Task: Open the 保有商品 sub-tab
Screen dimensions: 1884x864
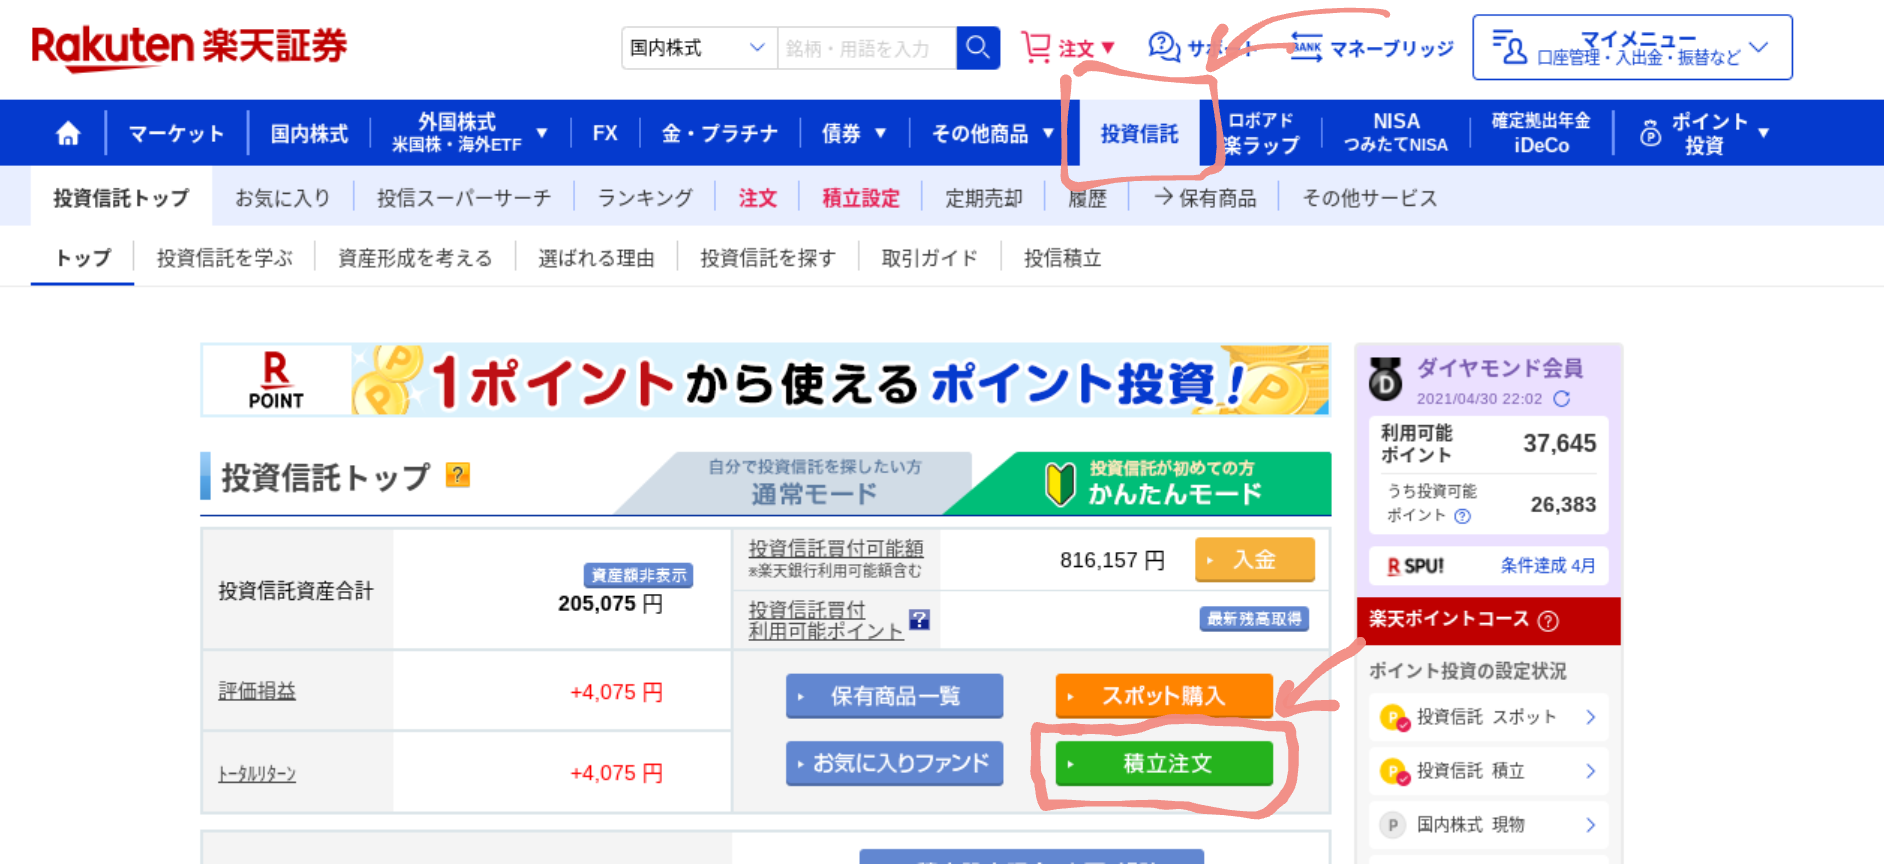Action: click(1205, 198)
